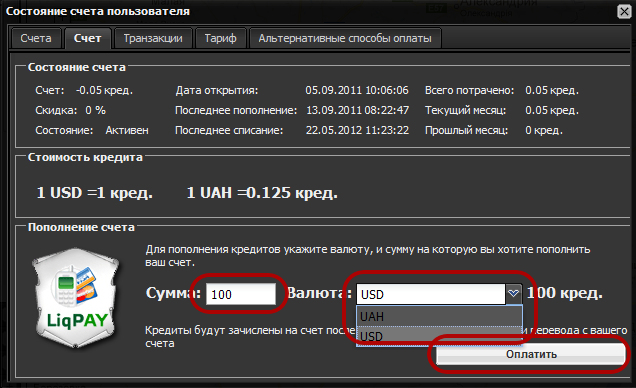636x388 pixels.
Task: Click the opening date 05.09.2011 10:06:06
Action: click(x=357, y=90)
